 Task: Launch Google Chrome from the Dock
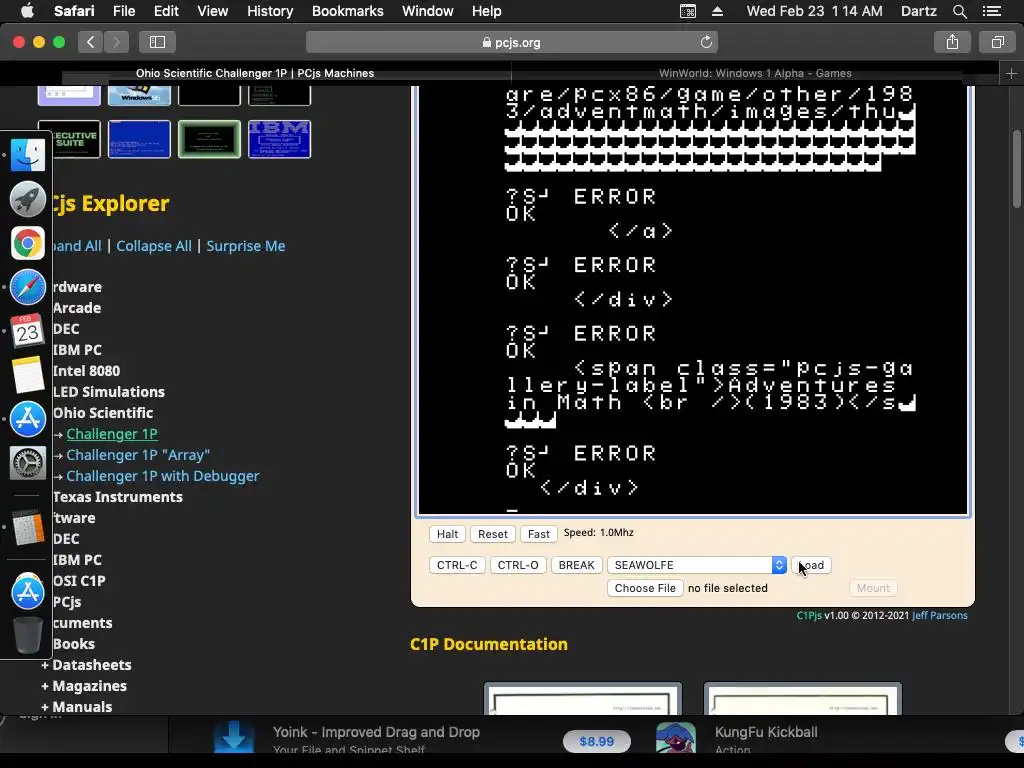[27, 243]
